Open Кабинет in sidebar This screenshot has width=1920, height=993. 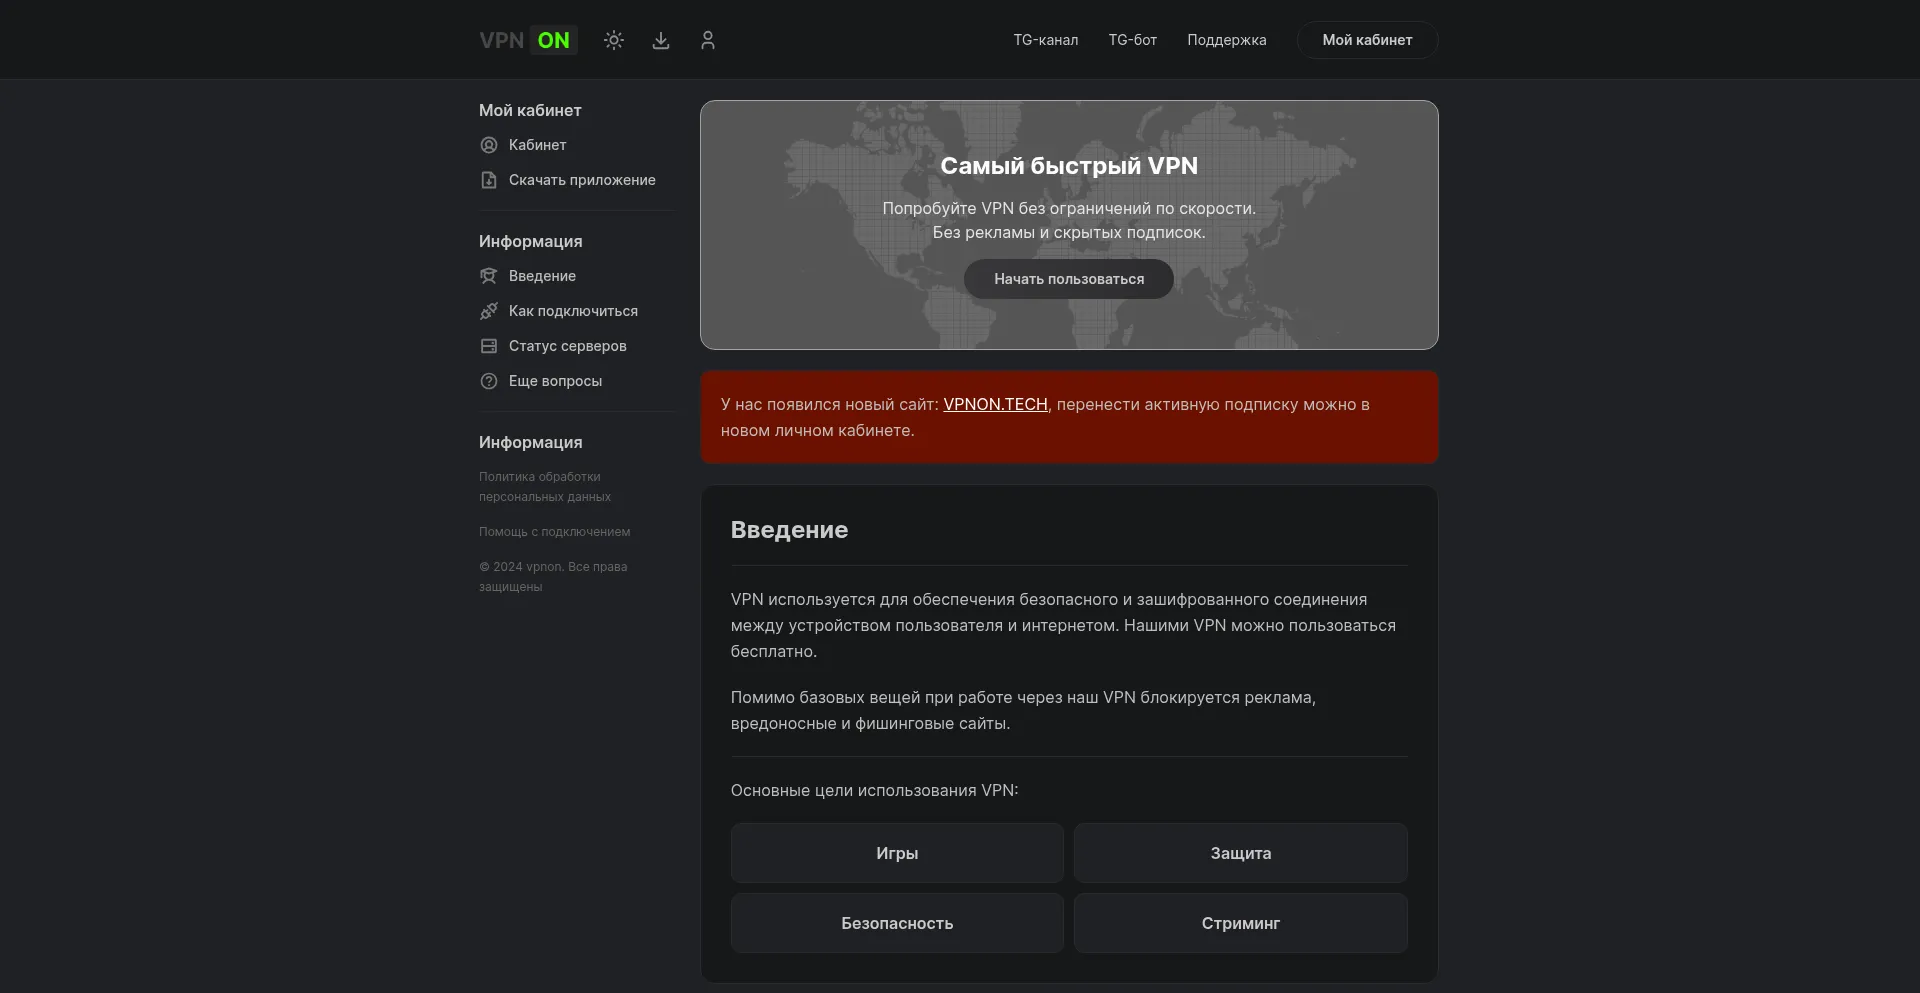[x=537, y=145]
